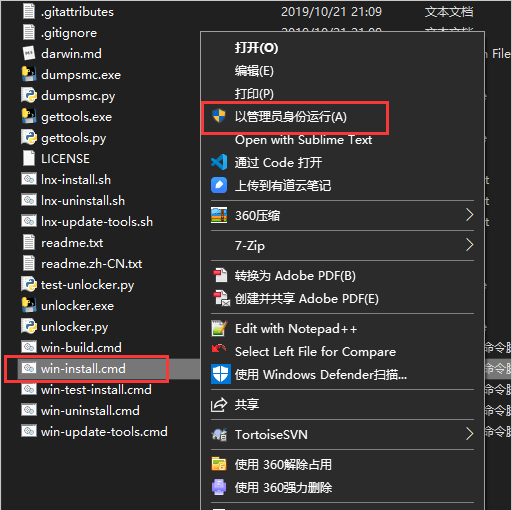Click the VS Code icon for 通过 Code 打开

click(219, 162)
